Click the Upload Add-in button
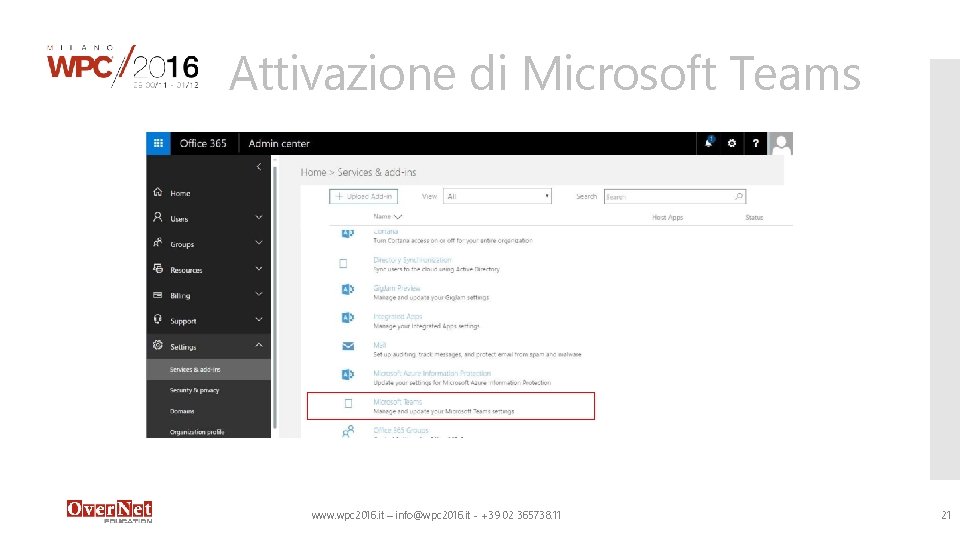 click(364, 197)
